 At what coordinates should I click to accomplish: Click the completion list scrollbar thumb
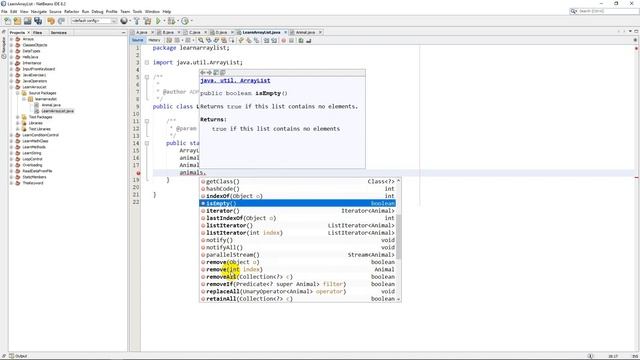398,237
